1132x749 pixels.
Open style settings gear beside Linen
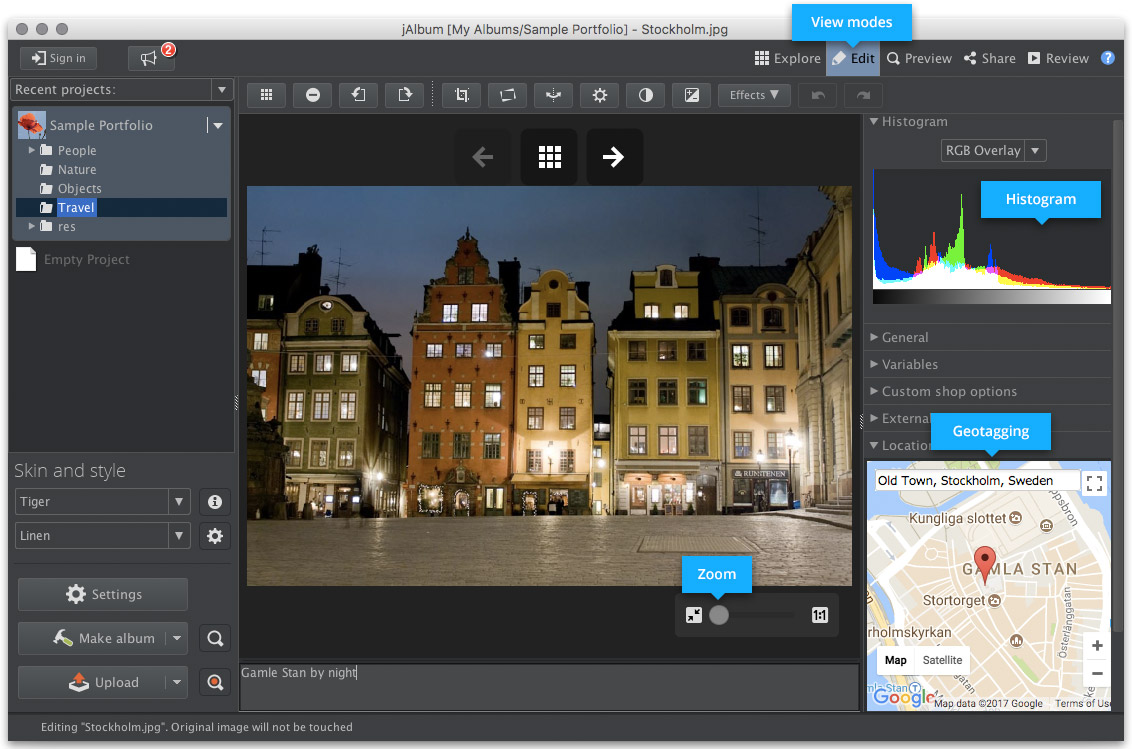(215, 536)
